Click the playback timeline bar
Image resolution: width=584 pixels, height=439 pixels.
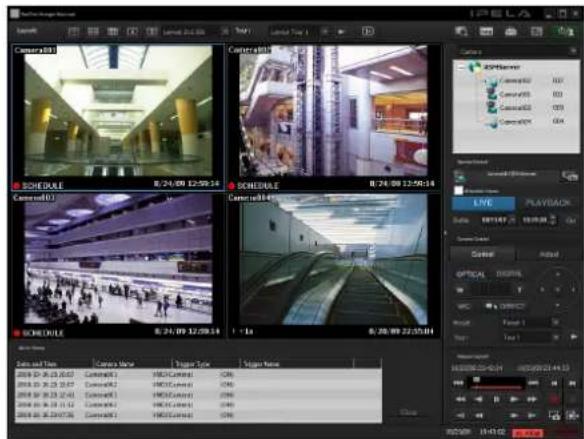click(497, 383)
